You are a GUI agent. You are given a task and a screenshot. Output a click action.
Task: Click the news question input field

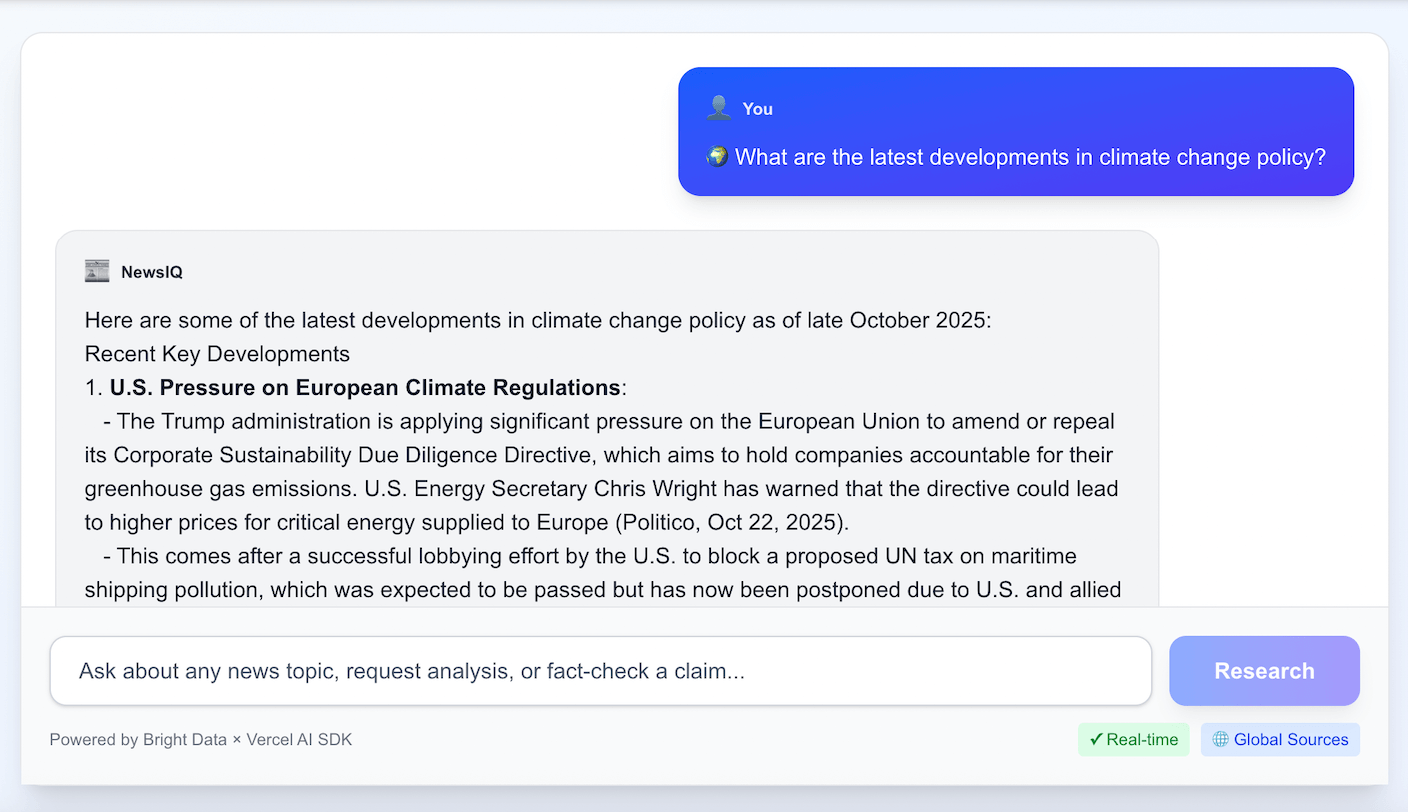[600, 671]
